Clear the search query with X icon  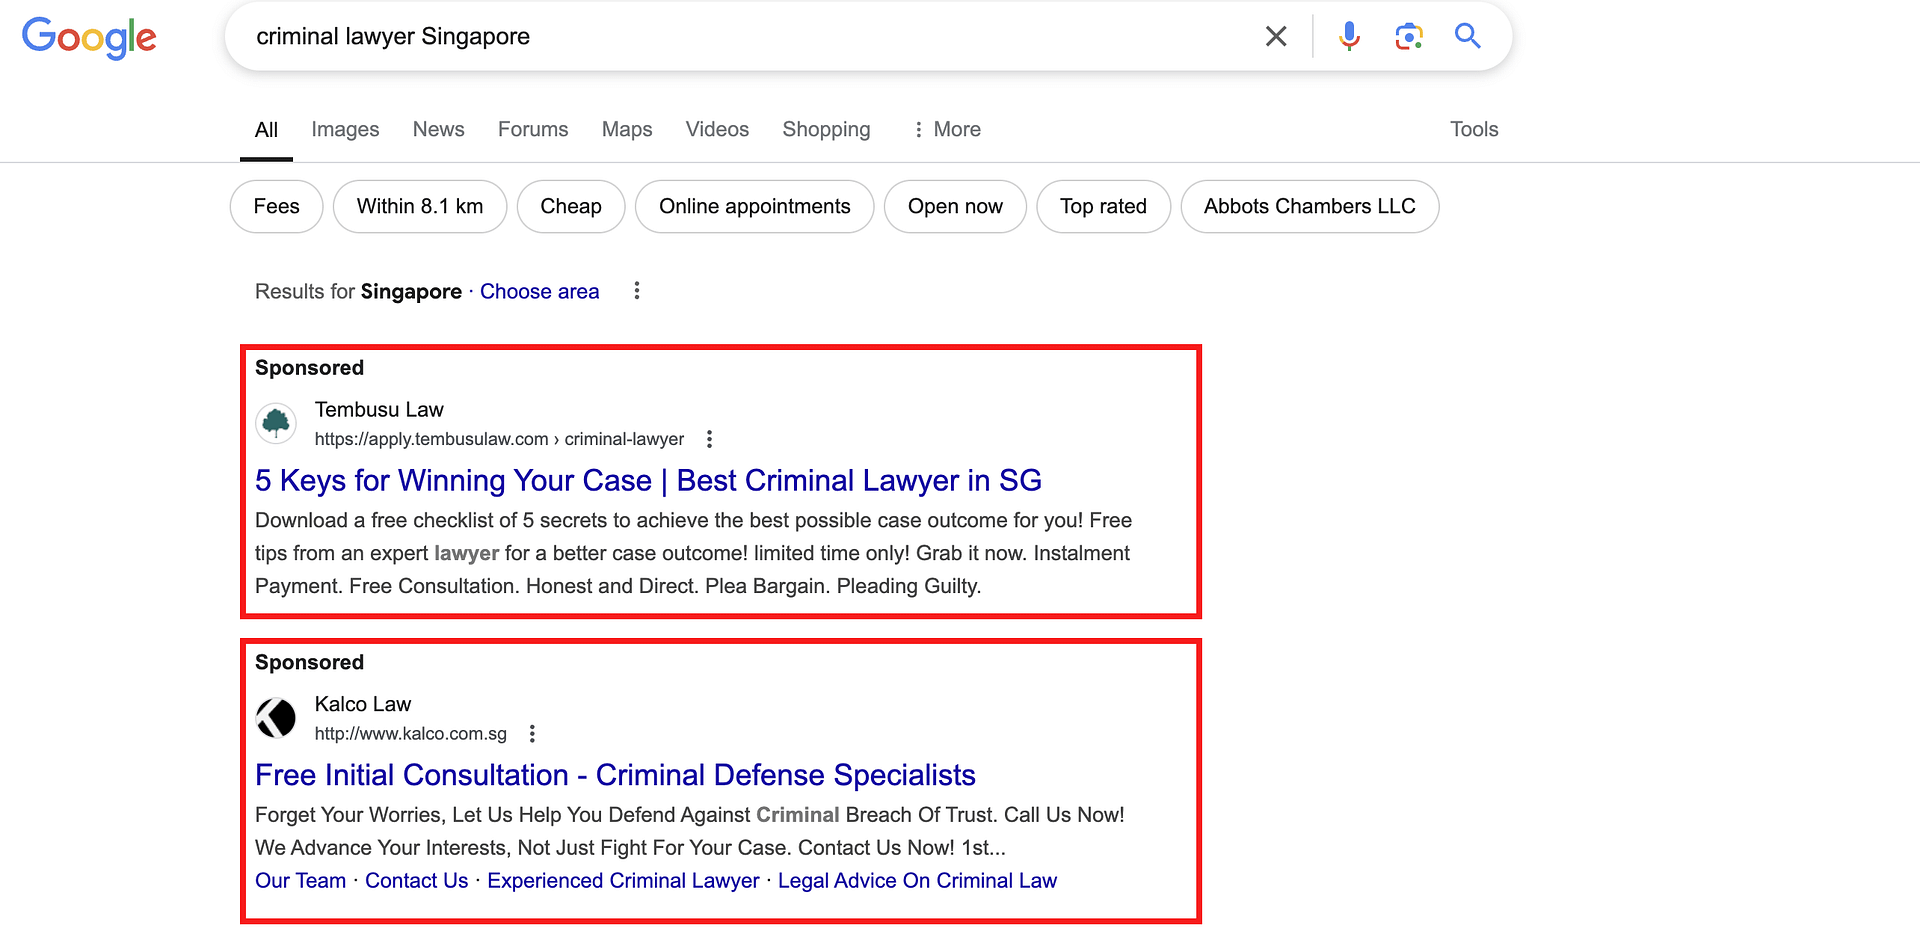click(1275, 37)
